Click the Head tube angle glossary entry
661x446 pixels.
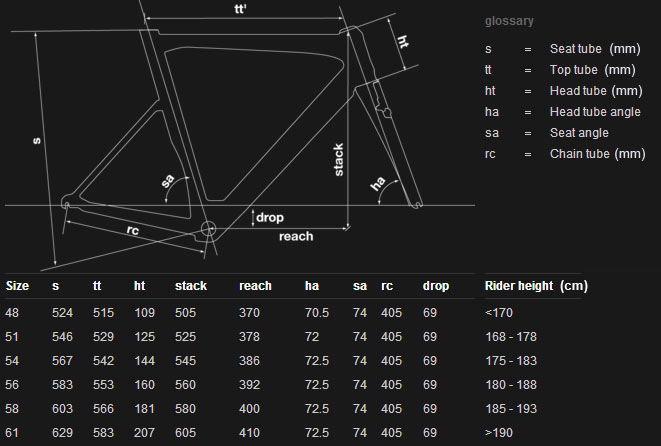pos(595,112)
